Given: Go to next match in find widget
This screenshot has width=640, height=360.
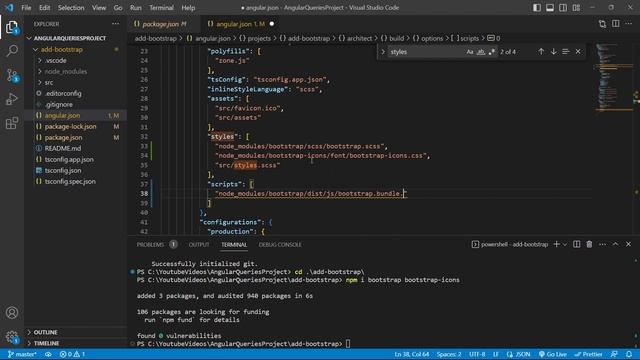Looking at the screenshot, I should click(553, 52).
